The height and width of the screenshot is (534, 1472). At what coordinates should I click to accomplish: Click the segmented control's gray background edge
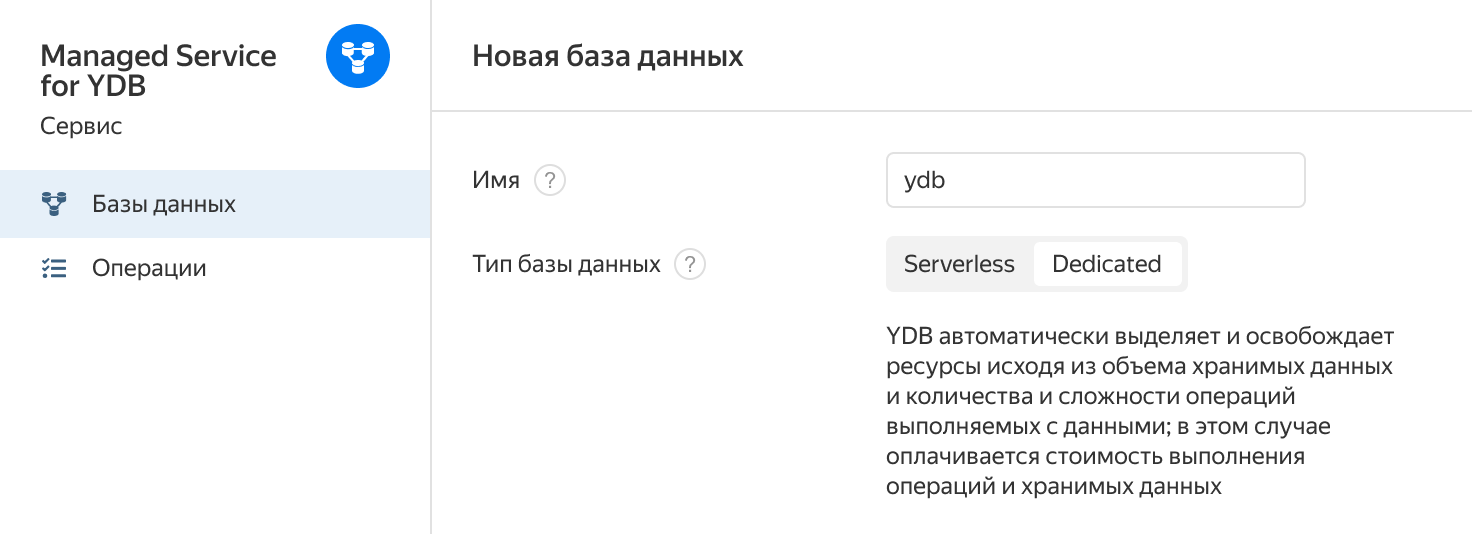[x=1185, y=264]
